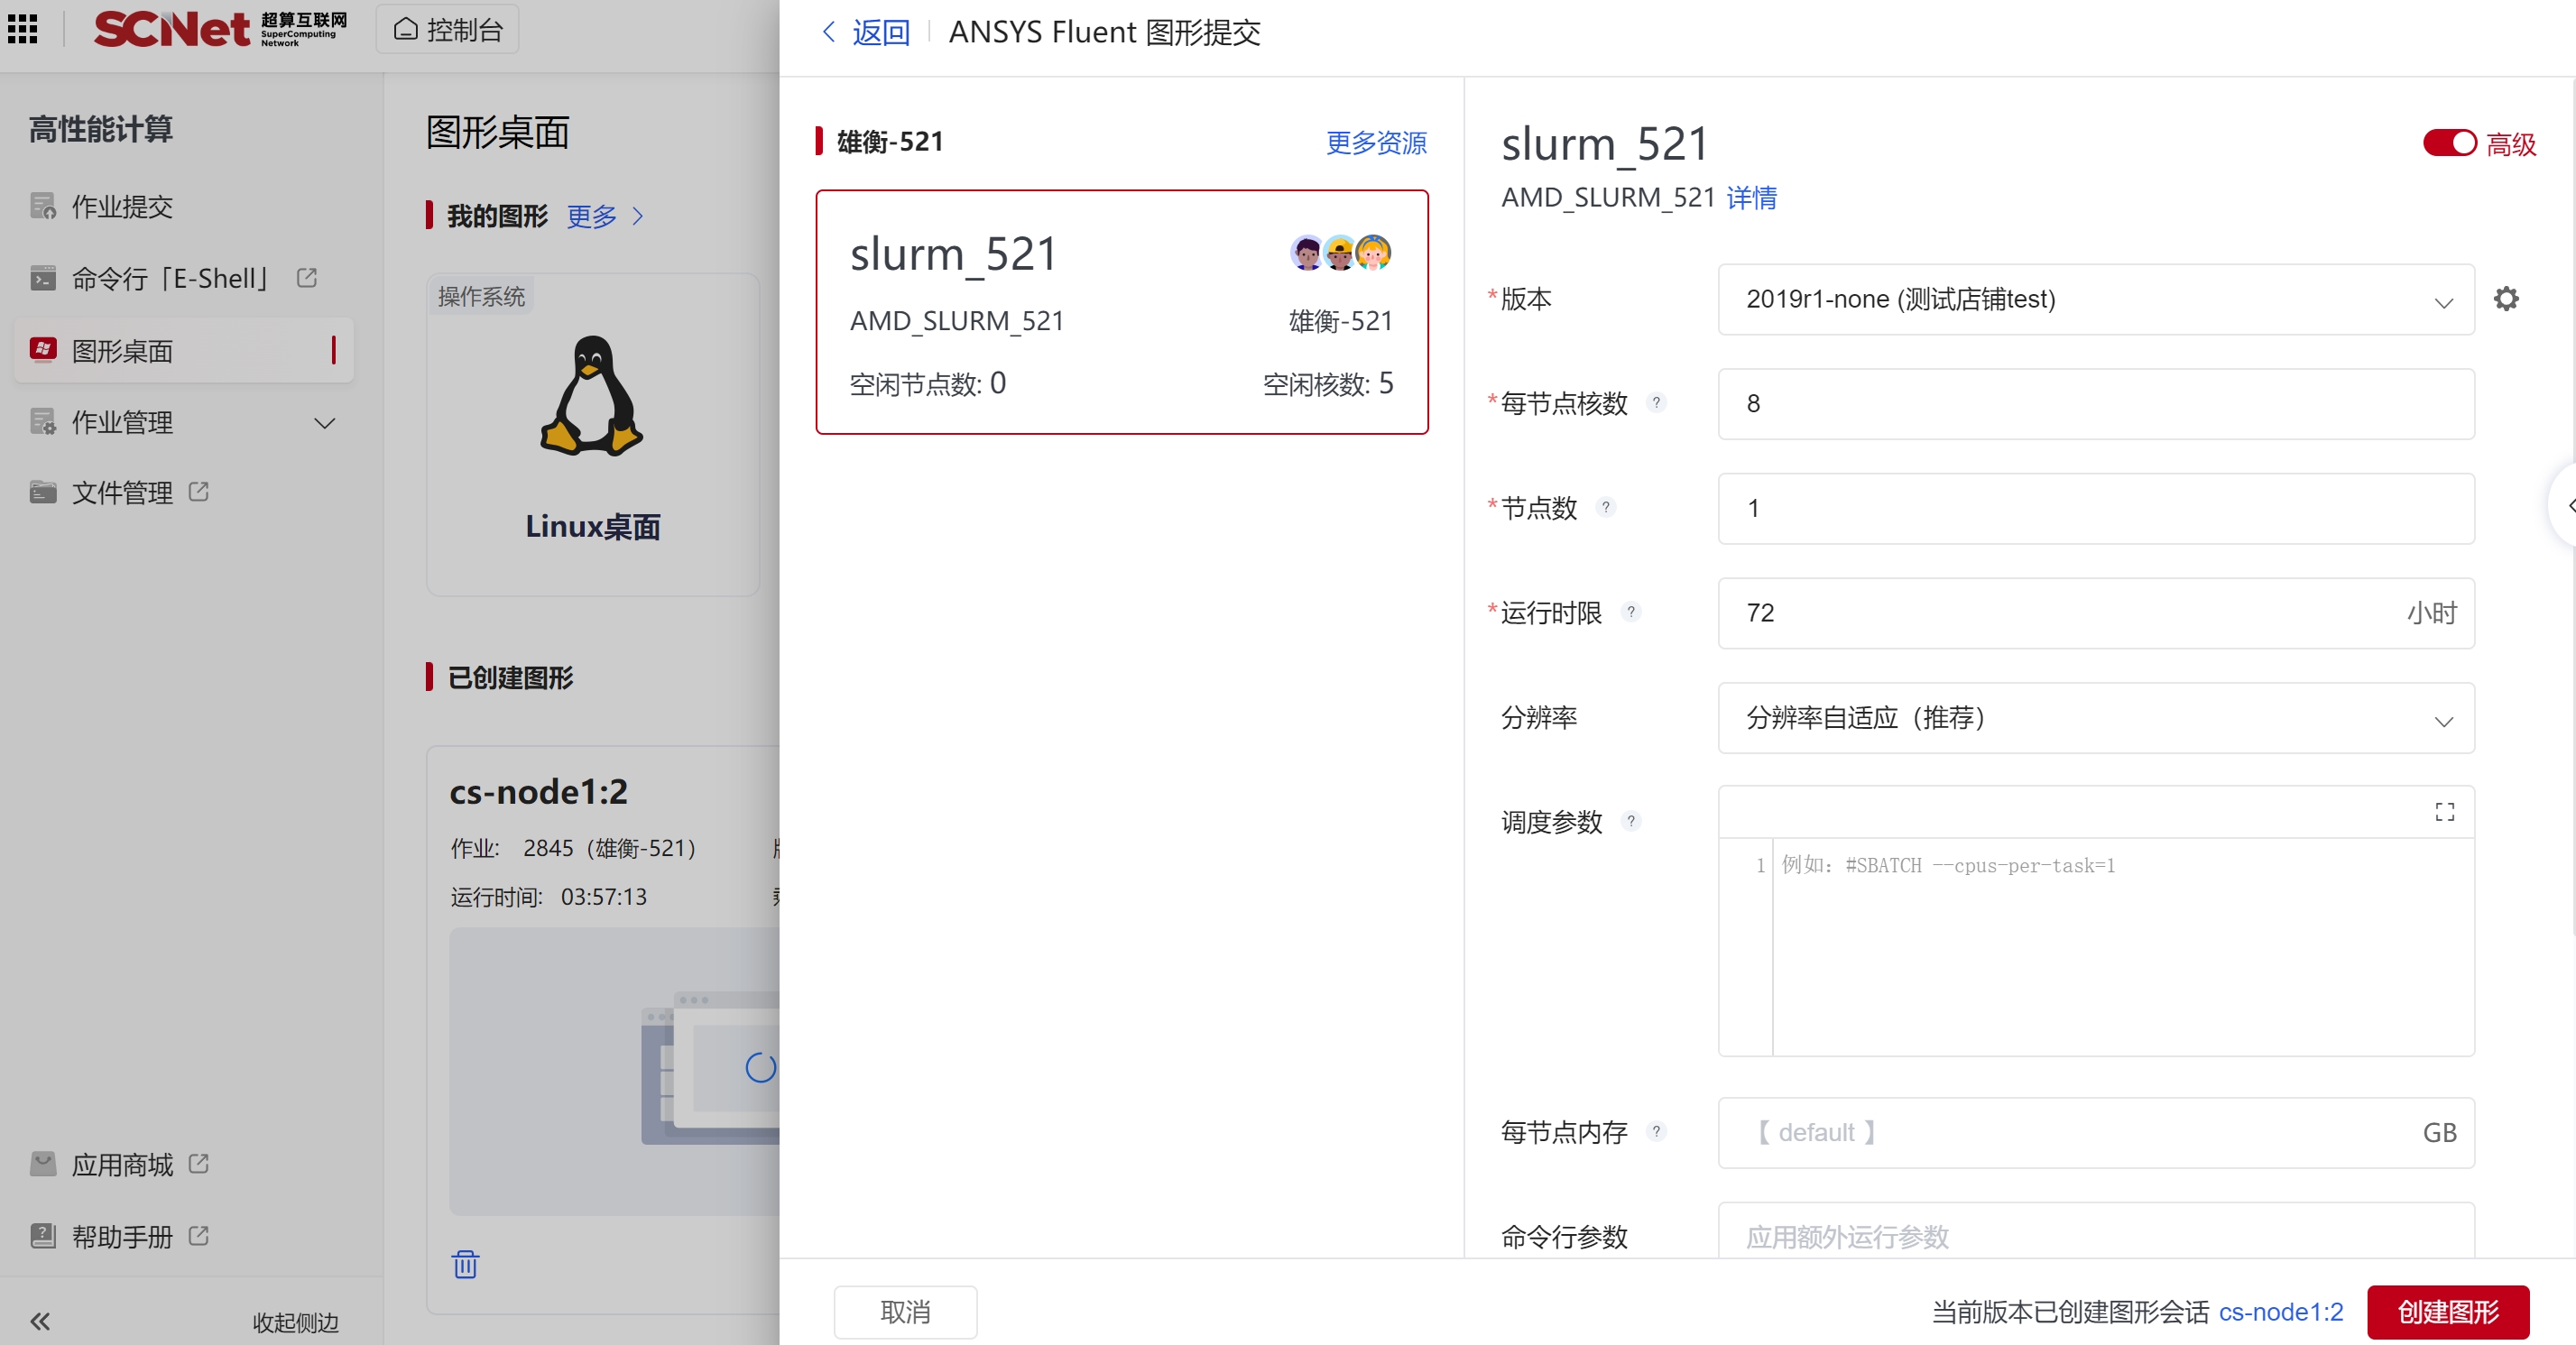Expand the 作业管理 chevron
The width and height of the screenshot is (2576, 1345).
click(324, 423)
